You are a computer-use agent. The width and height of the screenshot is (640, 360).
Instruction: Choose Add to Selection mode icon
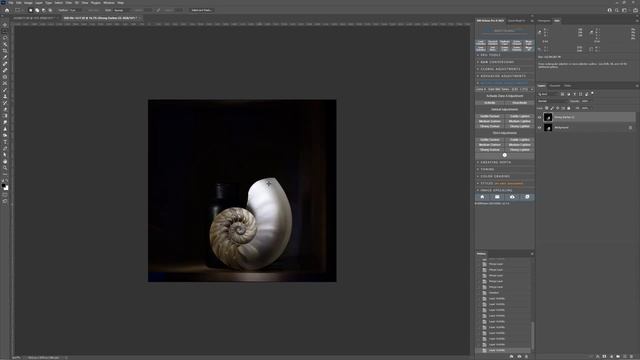click(x=37, y=10)
